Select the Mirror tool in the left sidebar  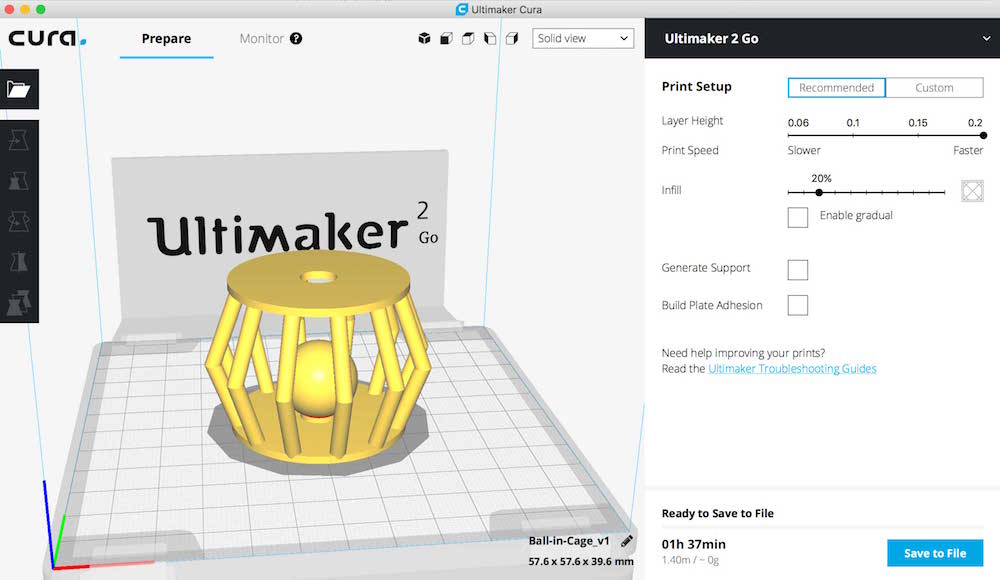18,262
